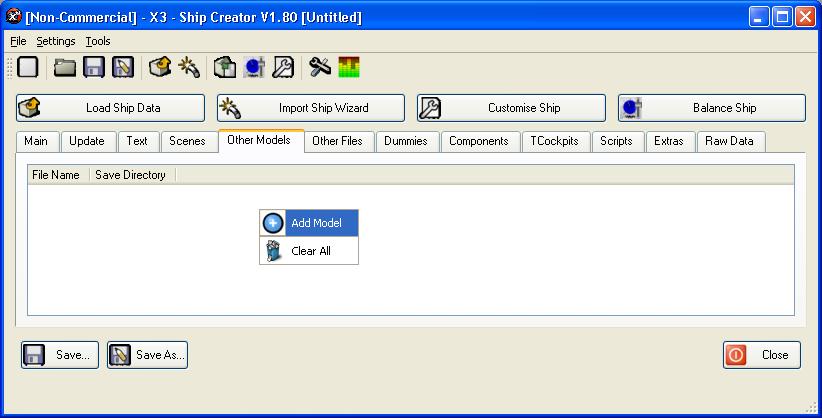Click the toolbar box icon with green arrow
This screenshot has height=418, width=822.
point(225,68)
